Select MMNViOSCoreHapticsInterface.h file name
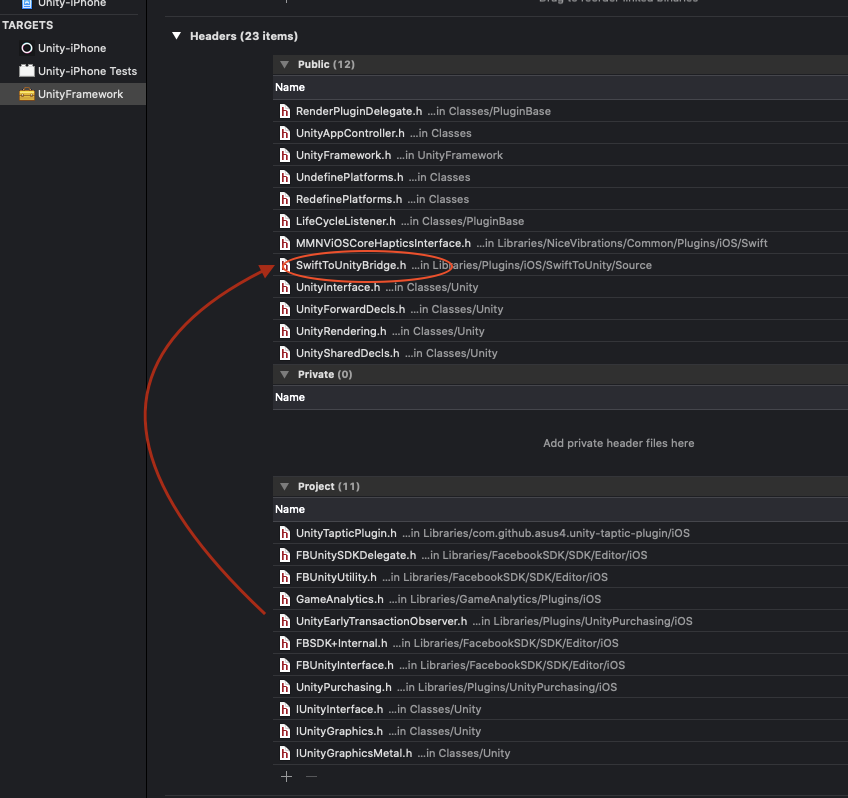 [x=383, y=243]
